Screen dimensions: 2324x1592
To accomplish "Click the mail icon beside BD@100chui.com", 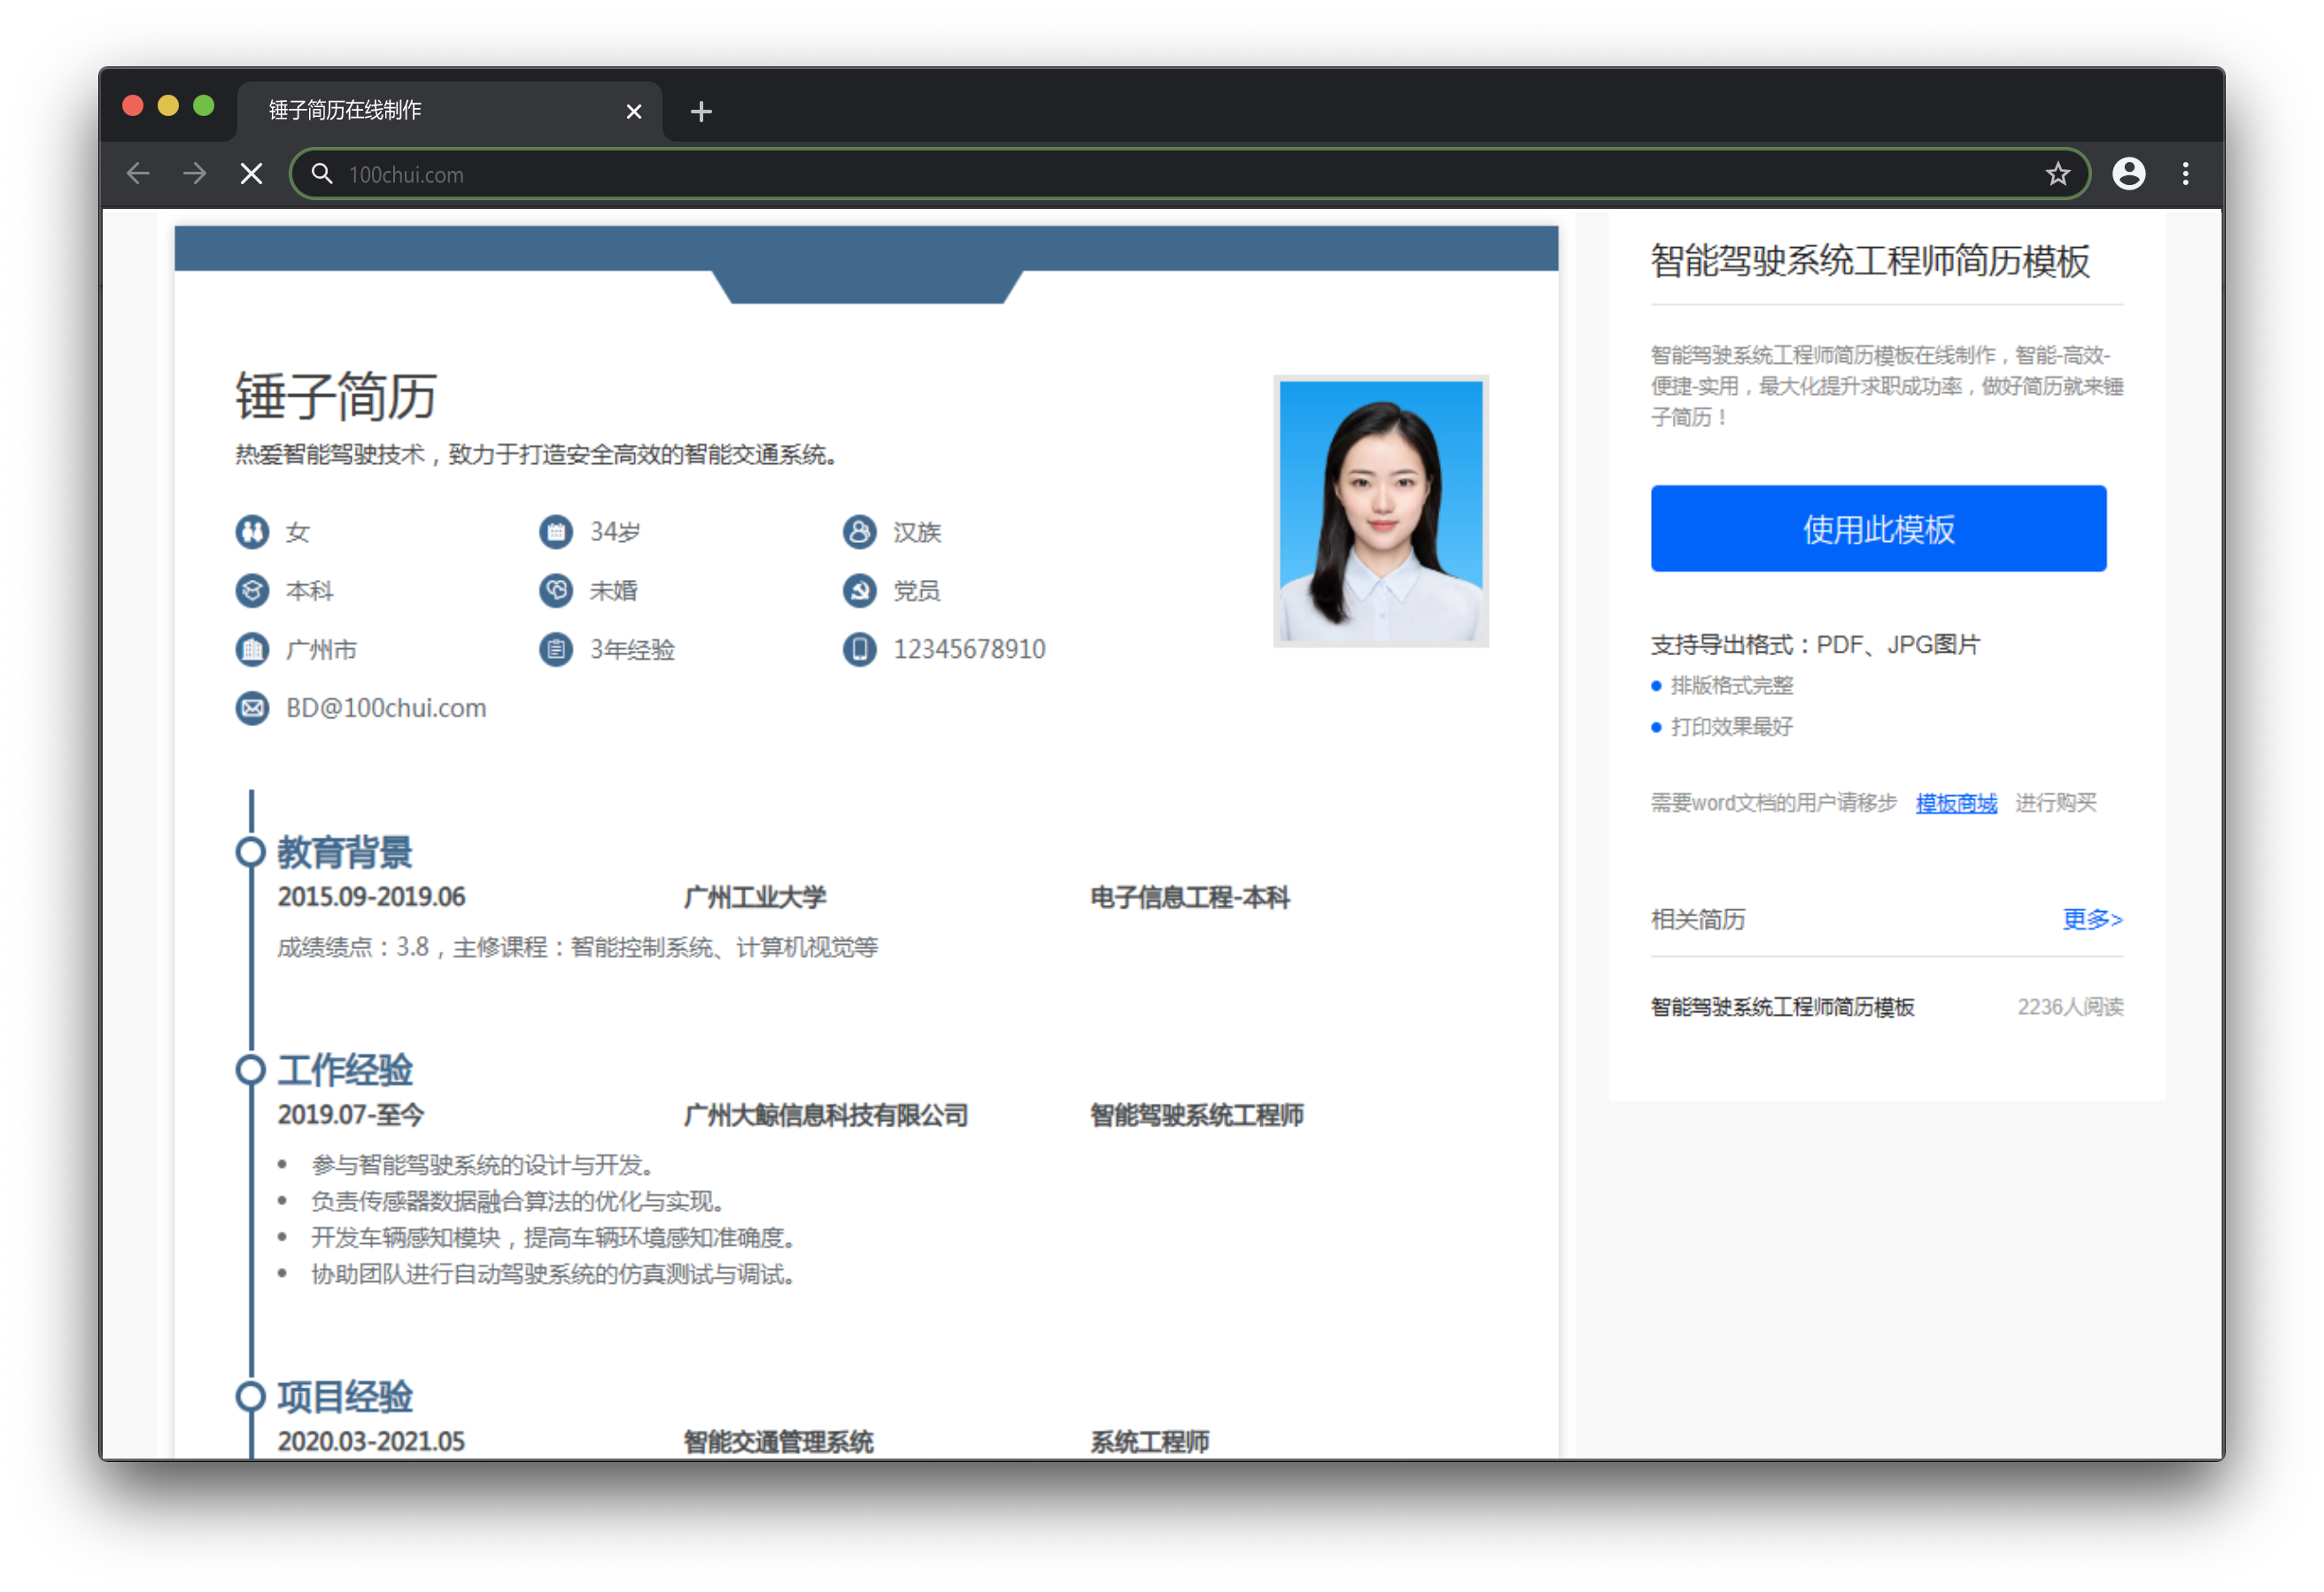I will pos(252,709).
